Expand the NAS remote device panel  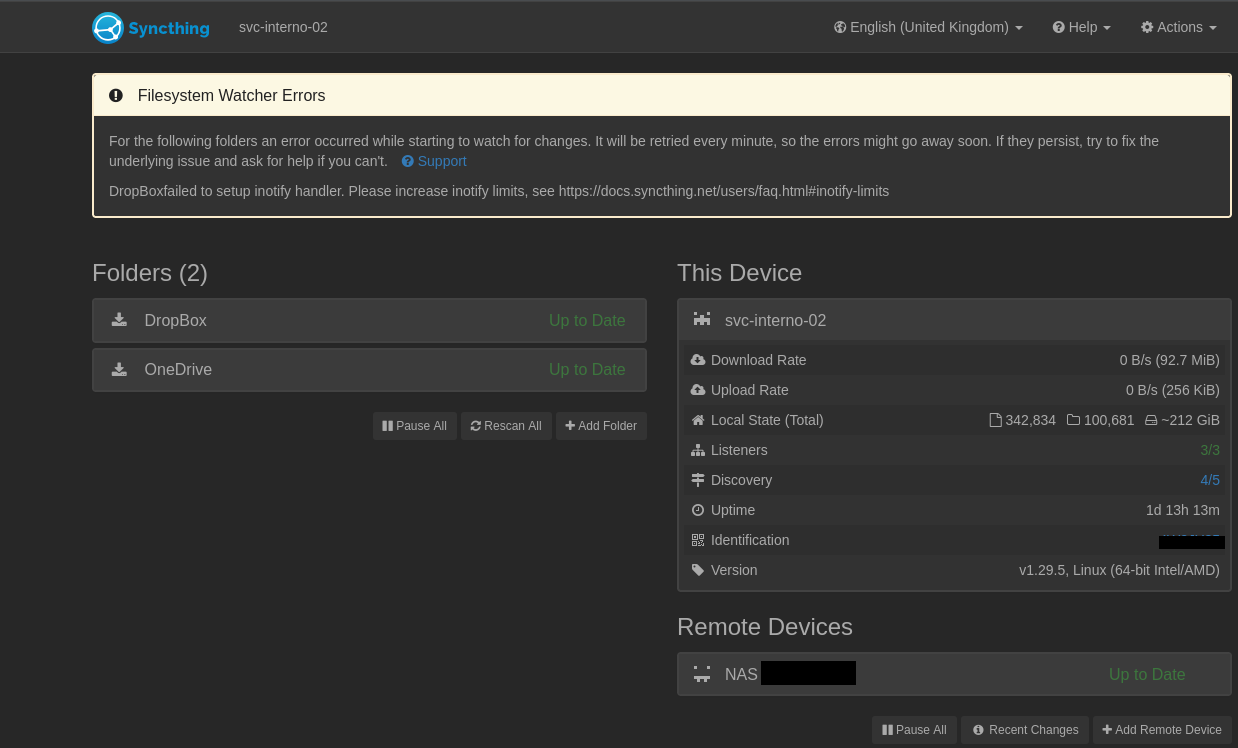[x=954, y=674]
